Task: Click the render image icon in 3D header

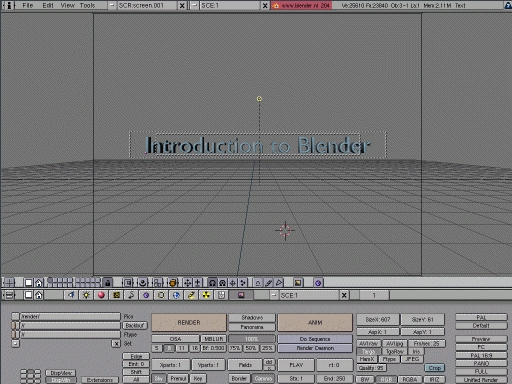Action: click(x=298, y=283)
